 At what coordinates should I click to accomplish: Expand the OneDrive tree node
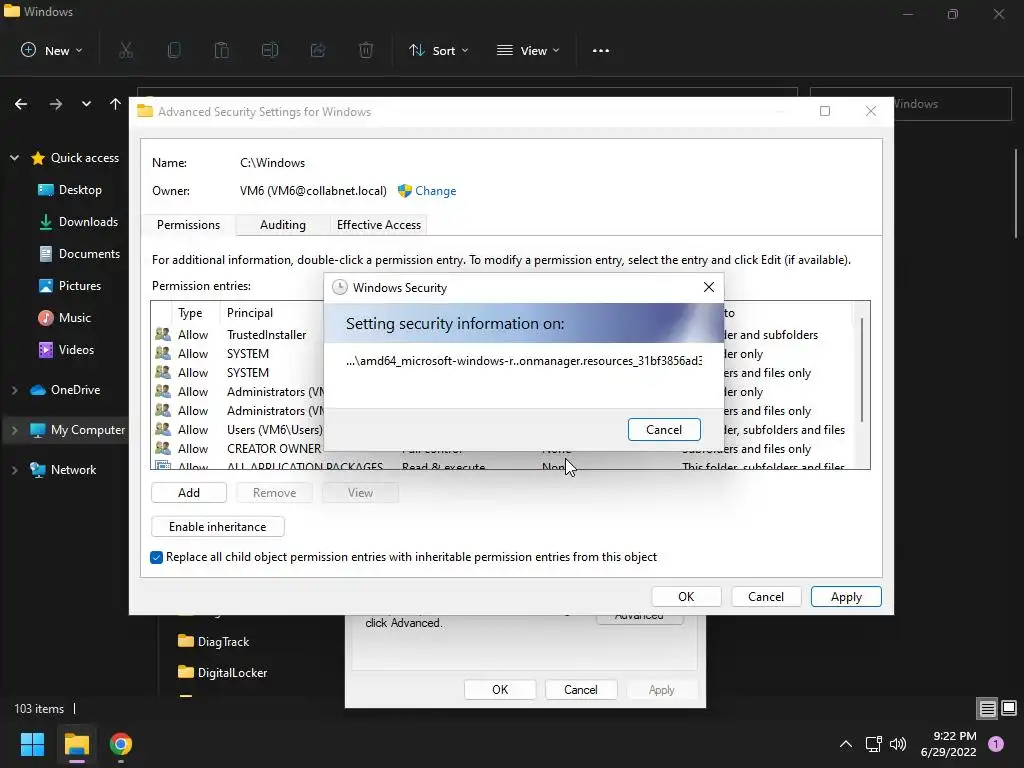click(x=14, y=390)
